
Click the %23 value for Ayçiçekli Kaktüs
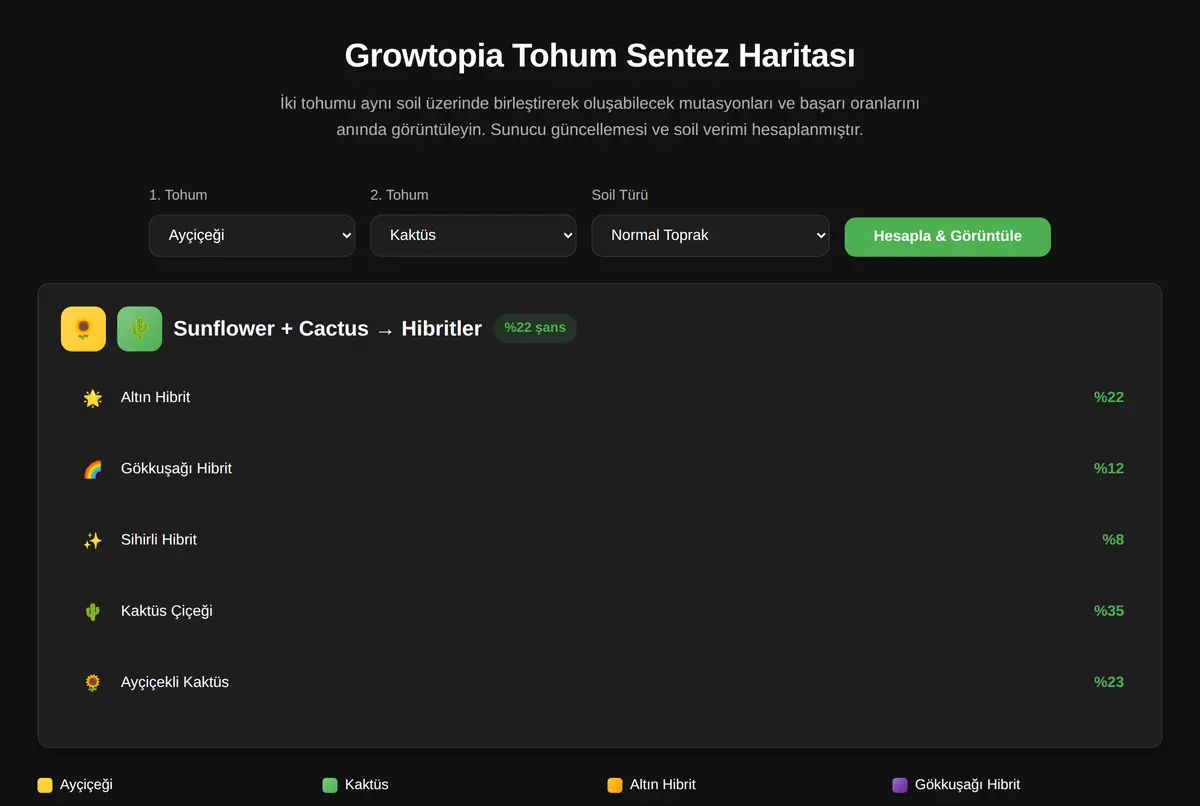click(1109, 682)
